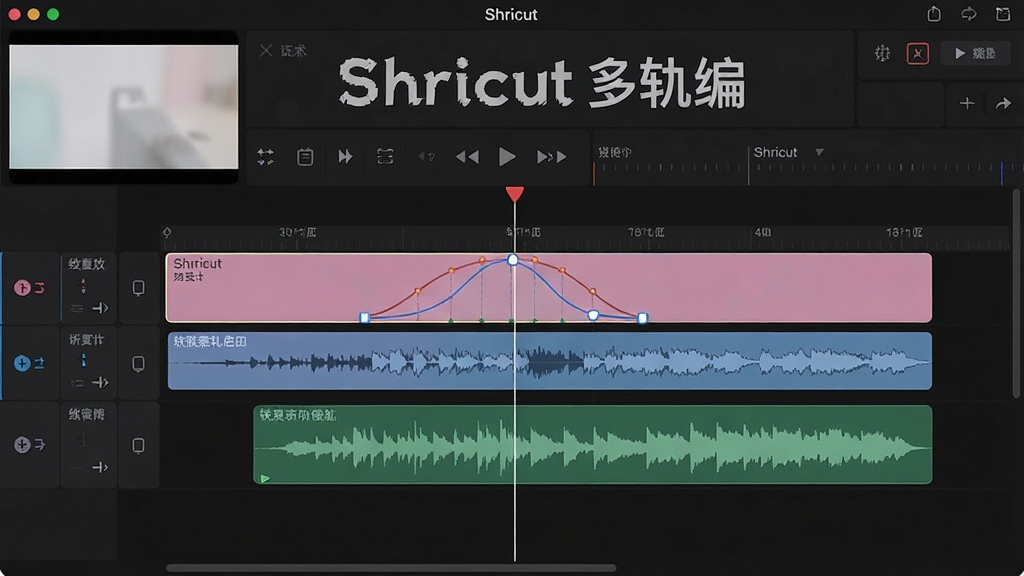Open the settings gear icon
The image size is (1024, 576).
tap(882, 54)
